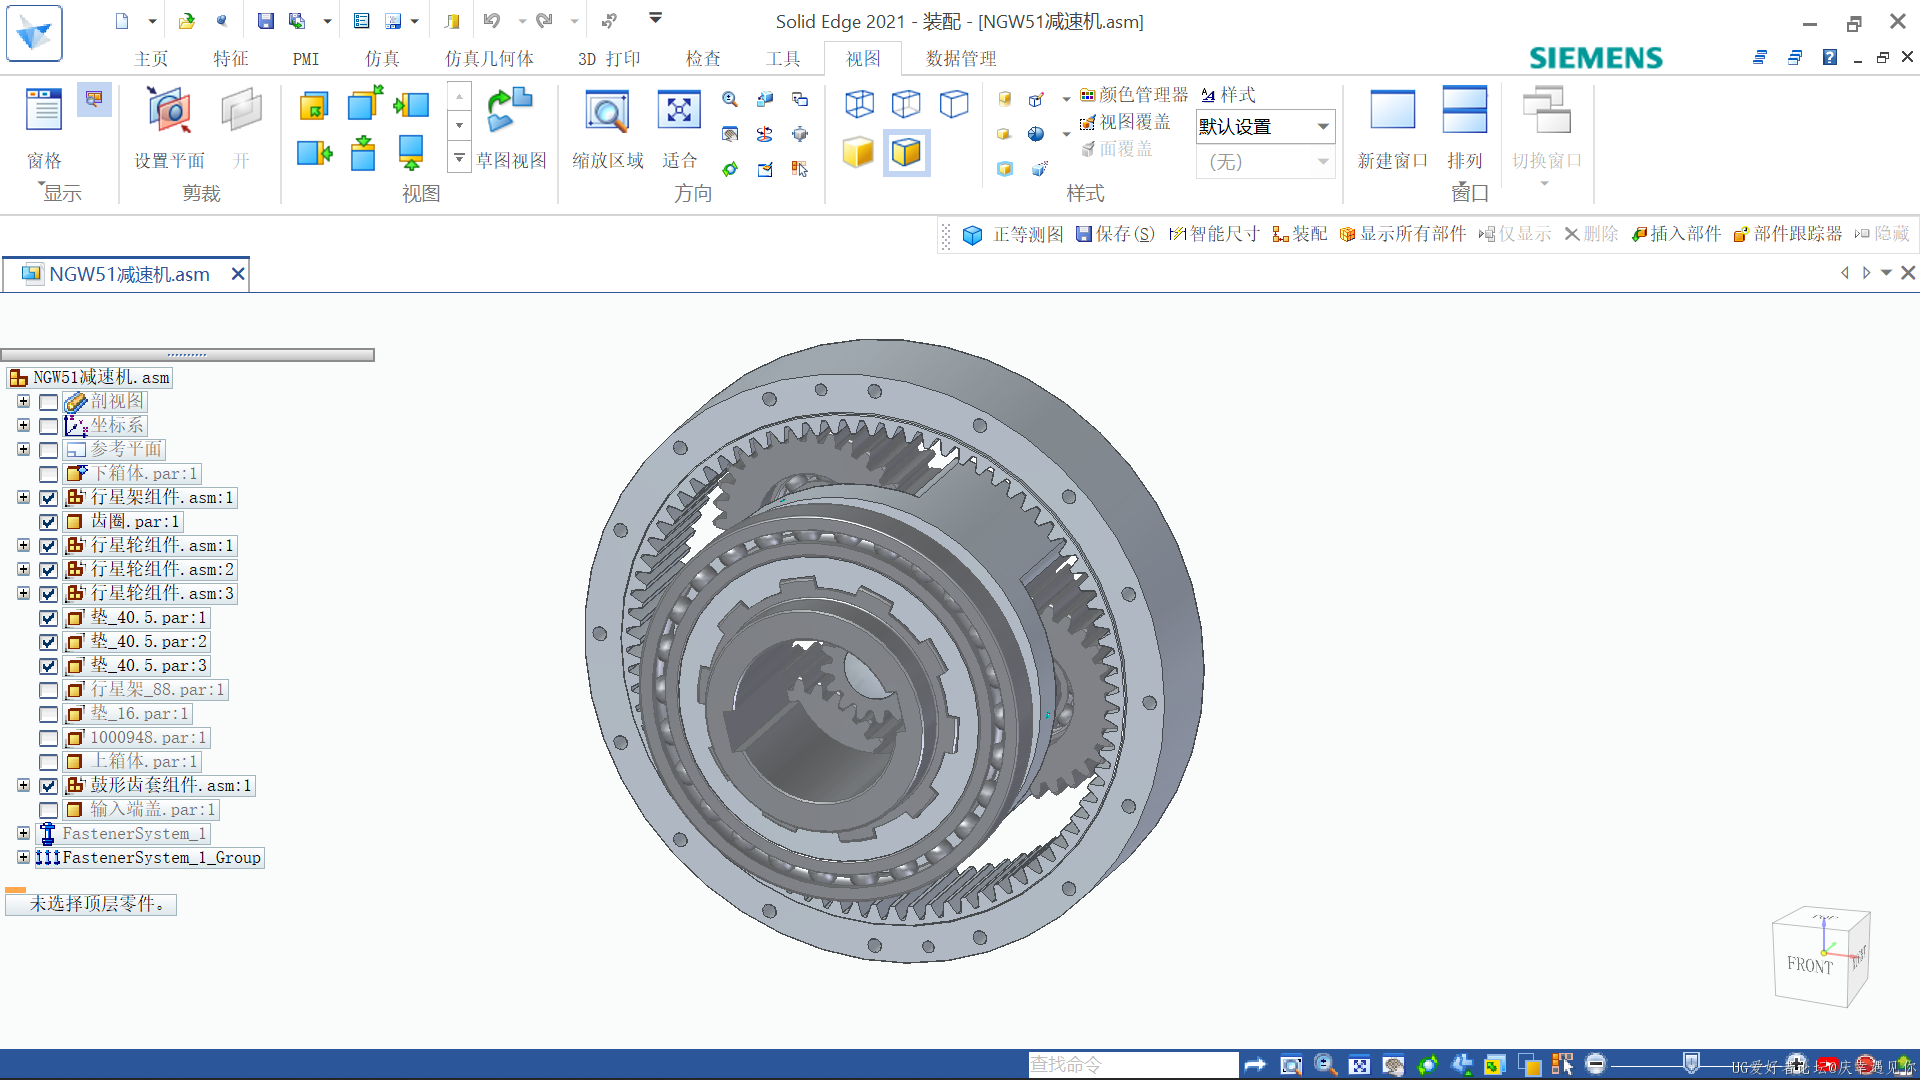Expand the FastenerSystem_1 node
1920x1080 pixels.
(x=23, y=833)
